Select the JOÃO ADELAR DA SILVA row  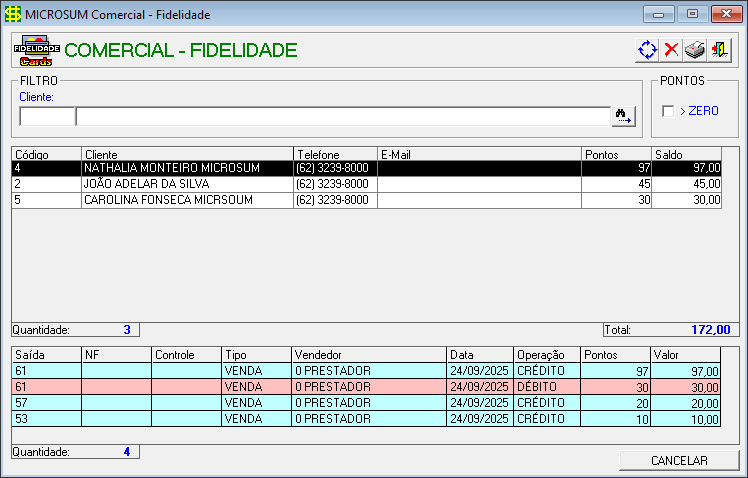[x=366, y=184]
